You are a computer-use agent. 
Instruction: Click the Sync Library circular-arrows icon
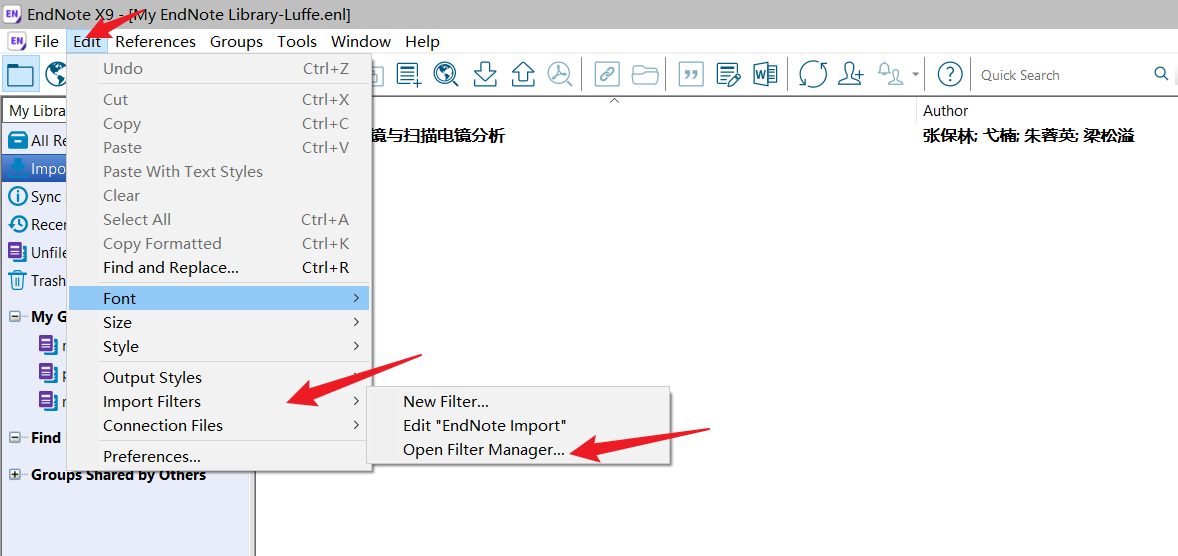point(813,74)
